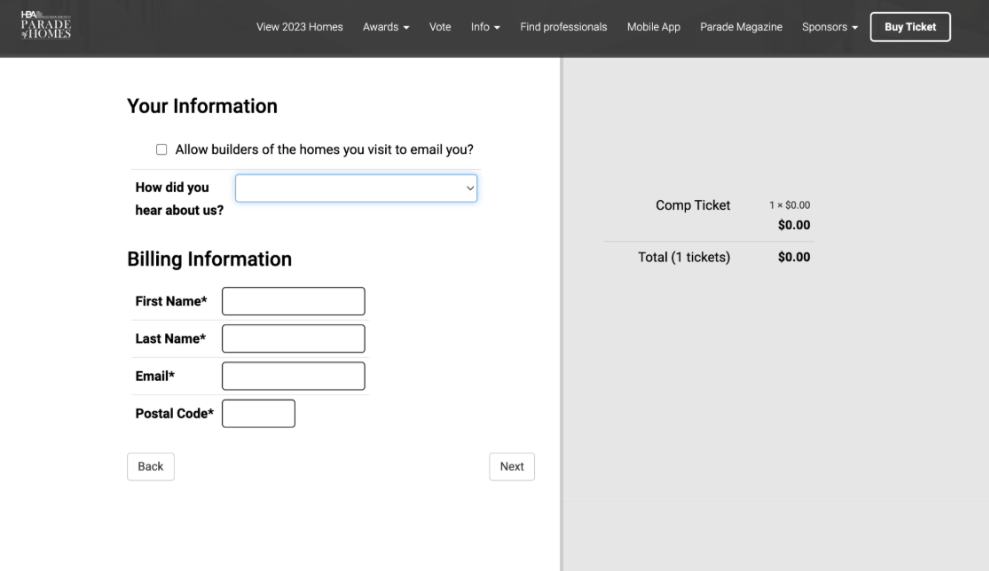Image resolution: width=989 pixels, height=571 pixels.
Task: Focus the Postal Code field
Action: click(258, 413)
